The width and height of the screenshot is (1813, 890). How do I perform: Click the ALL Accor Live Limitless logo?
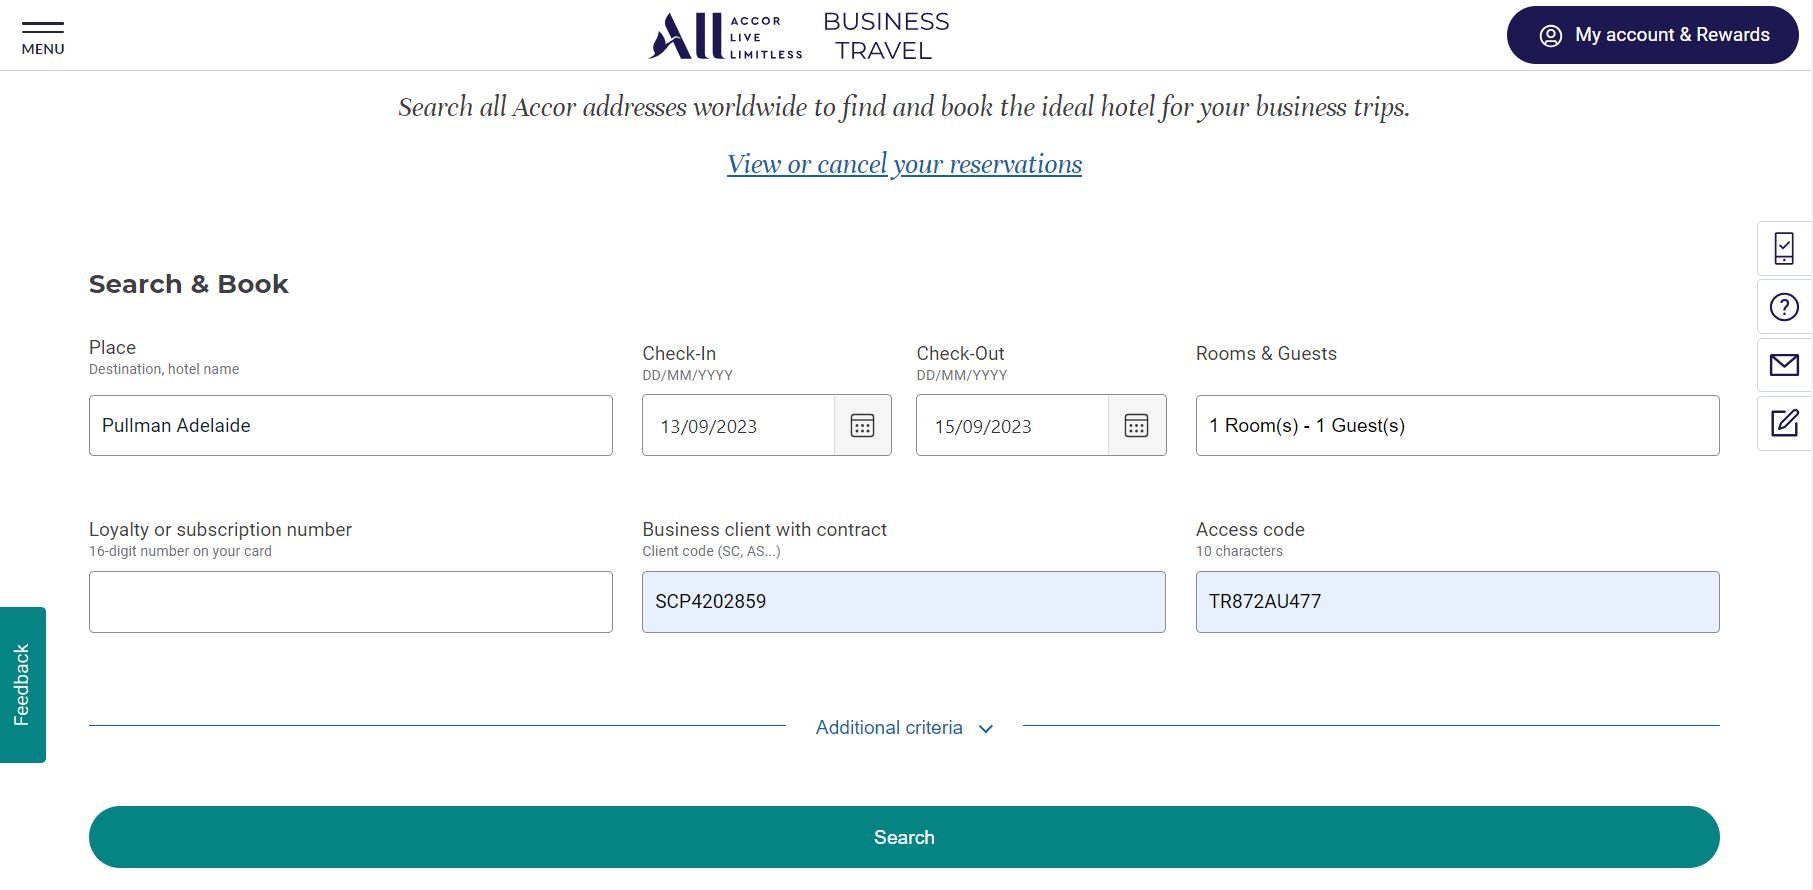point(725,37)
